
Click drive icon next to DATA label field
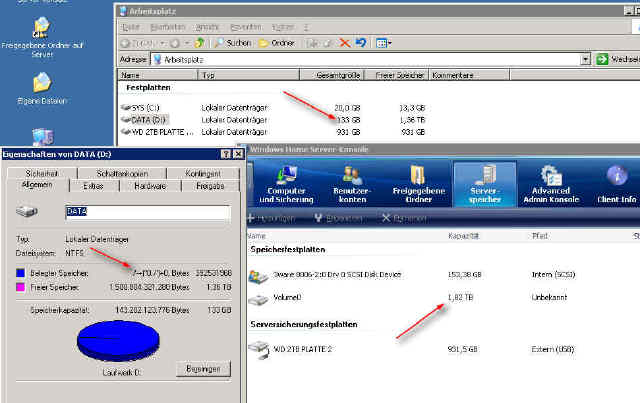point(27,212)
